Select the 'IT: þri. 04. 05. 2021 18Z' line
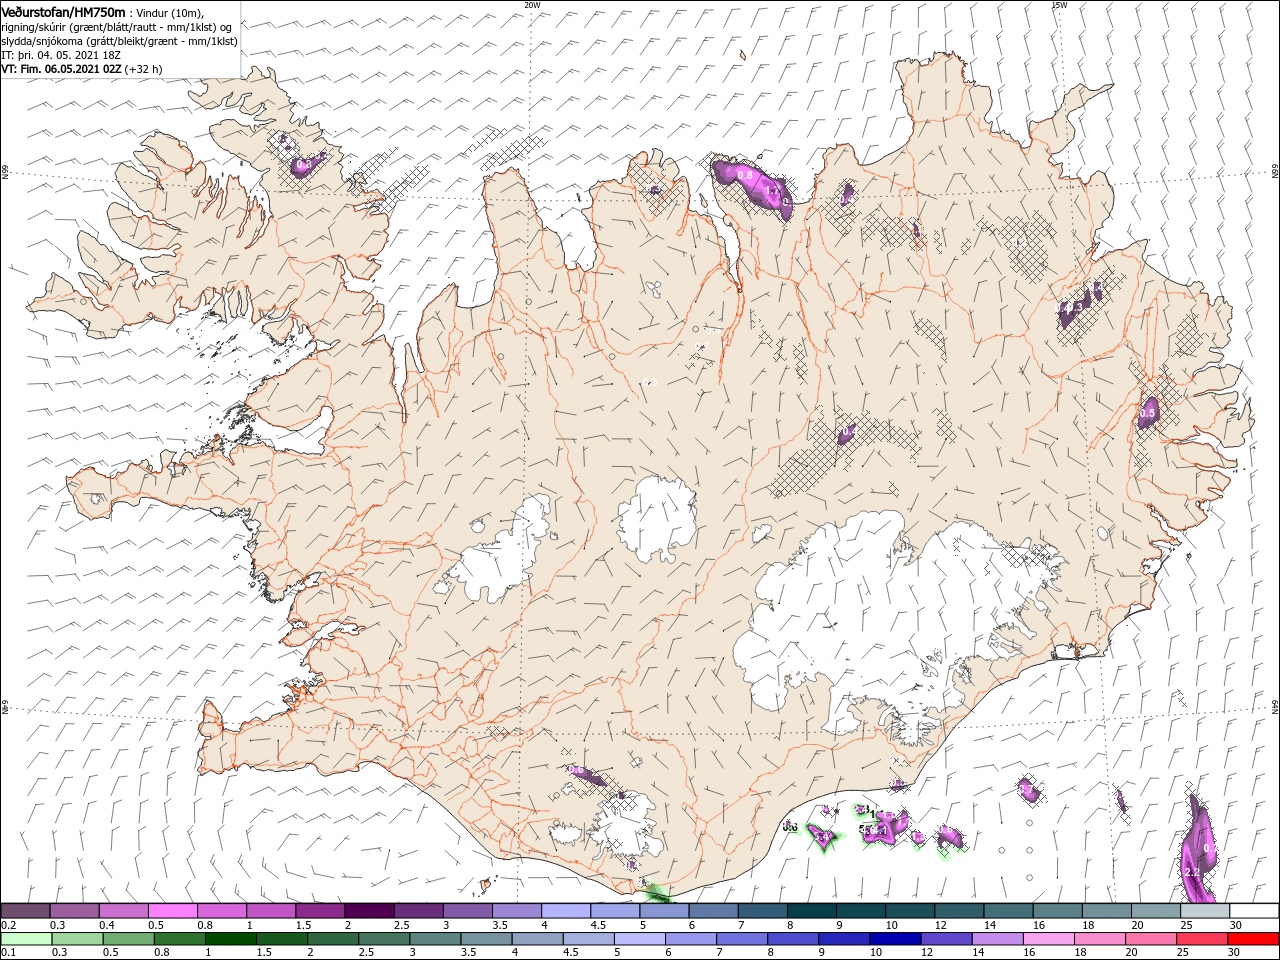This screenshot has height=960, width=1280. 61,55
